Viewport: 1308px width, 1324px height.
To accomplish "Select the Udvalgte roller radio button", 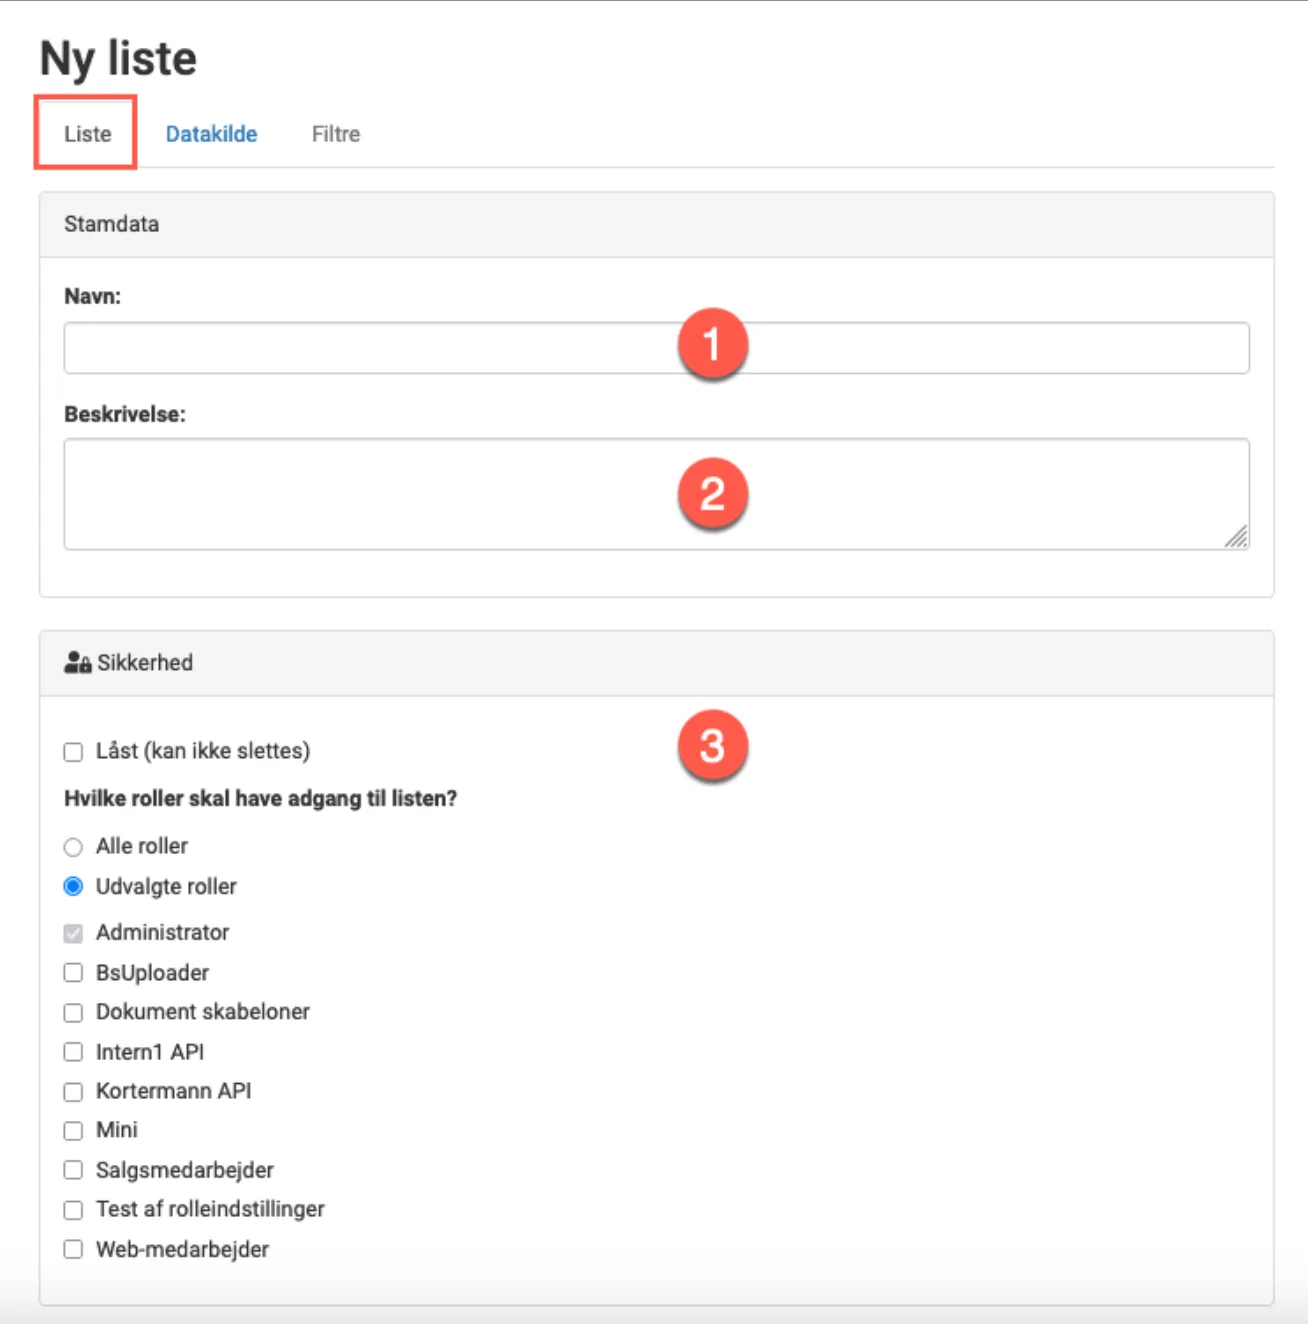I will tap(73, 886).
